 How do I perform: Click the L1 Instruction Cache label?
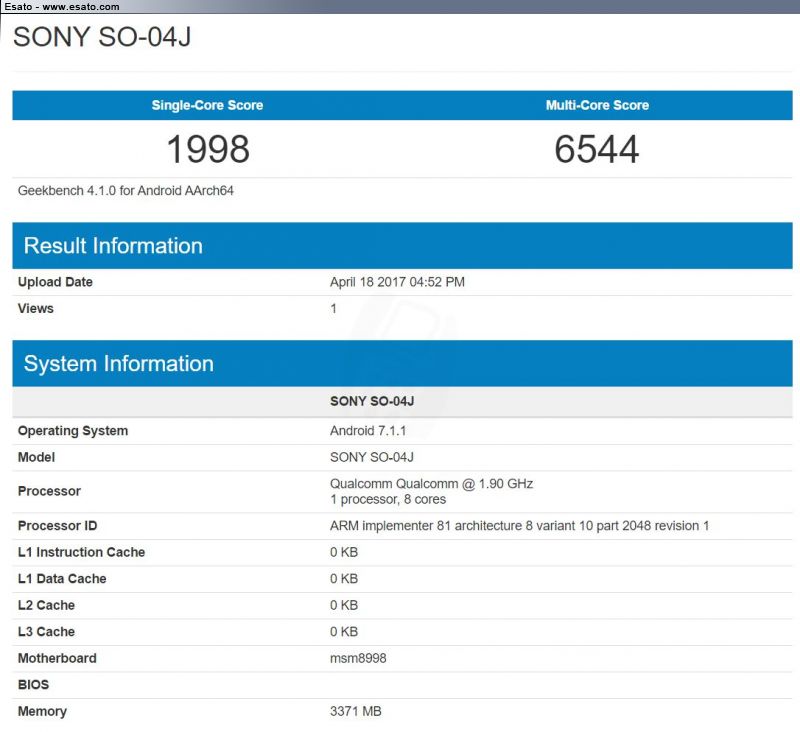pyautogui.click(x=82, y=552)
